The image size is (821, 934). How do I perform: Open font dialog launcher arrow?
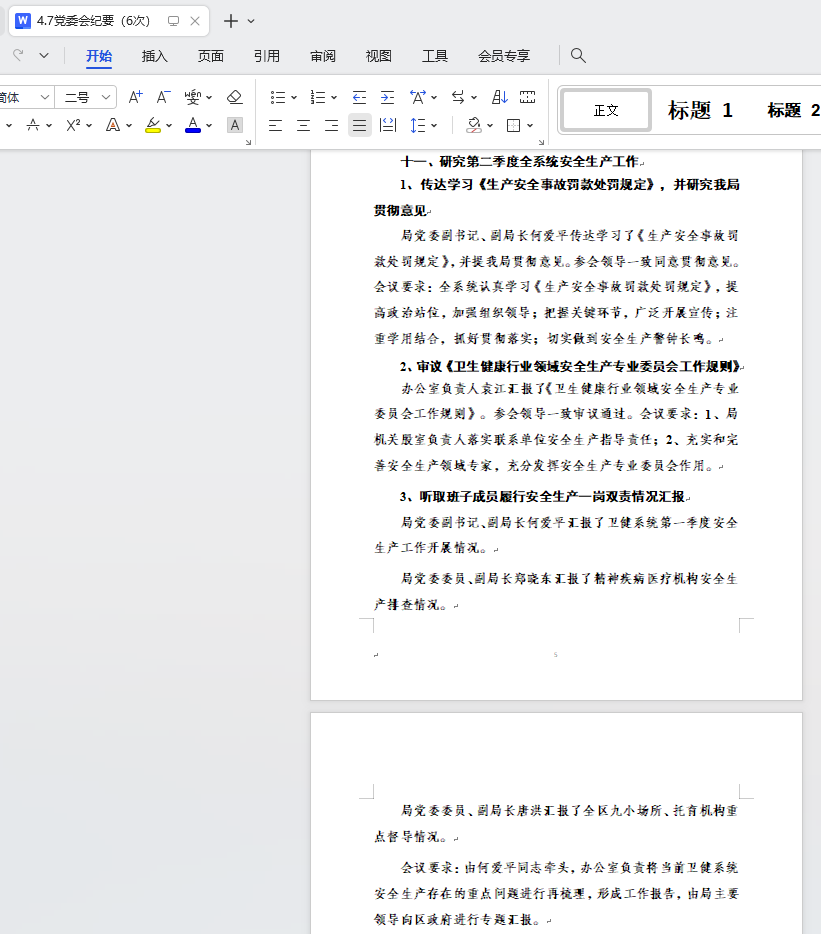point(248,142)
